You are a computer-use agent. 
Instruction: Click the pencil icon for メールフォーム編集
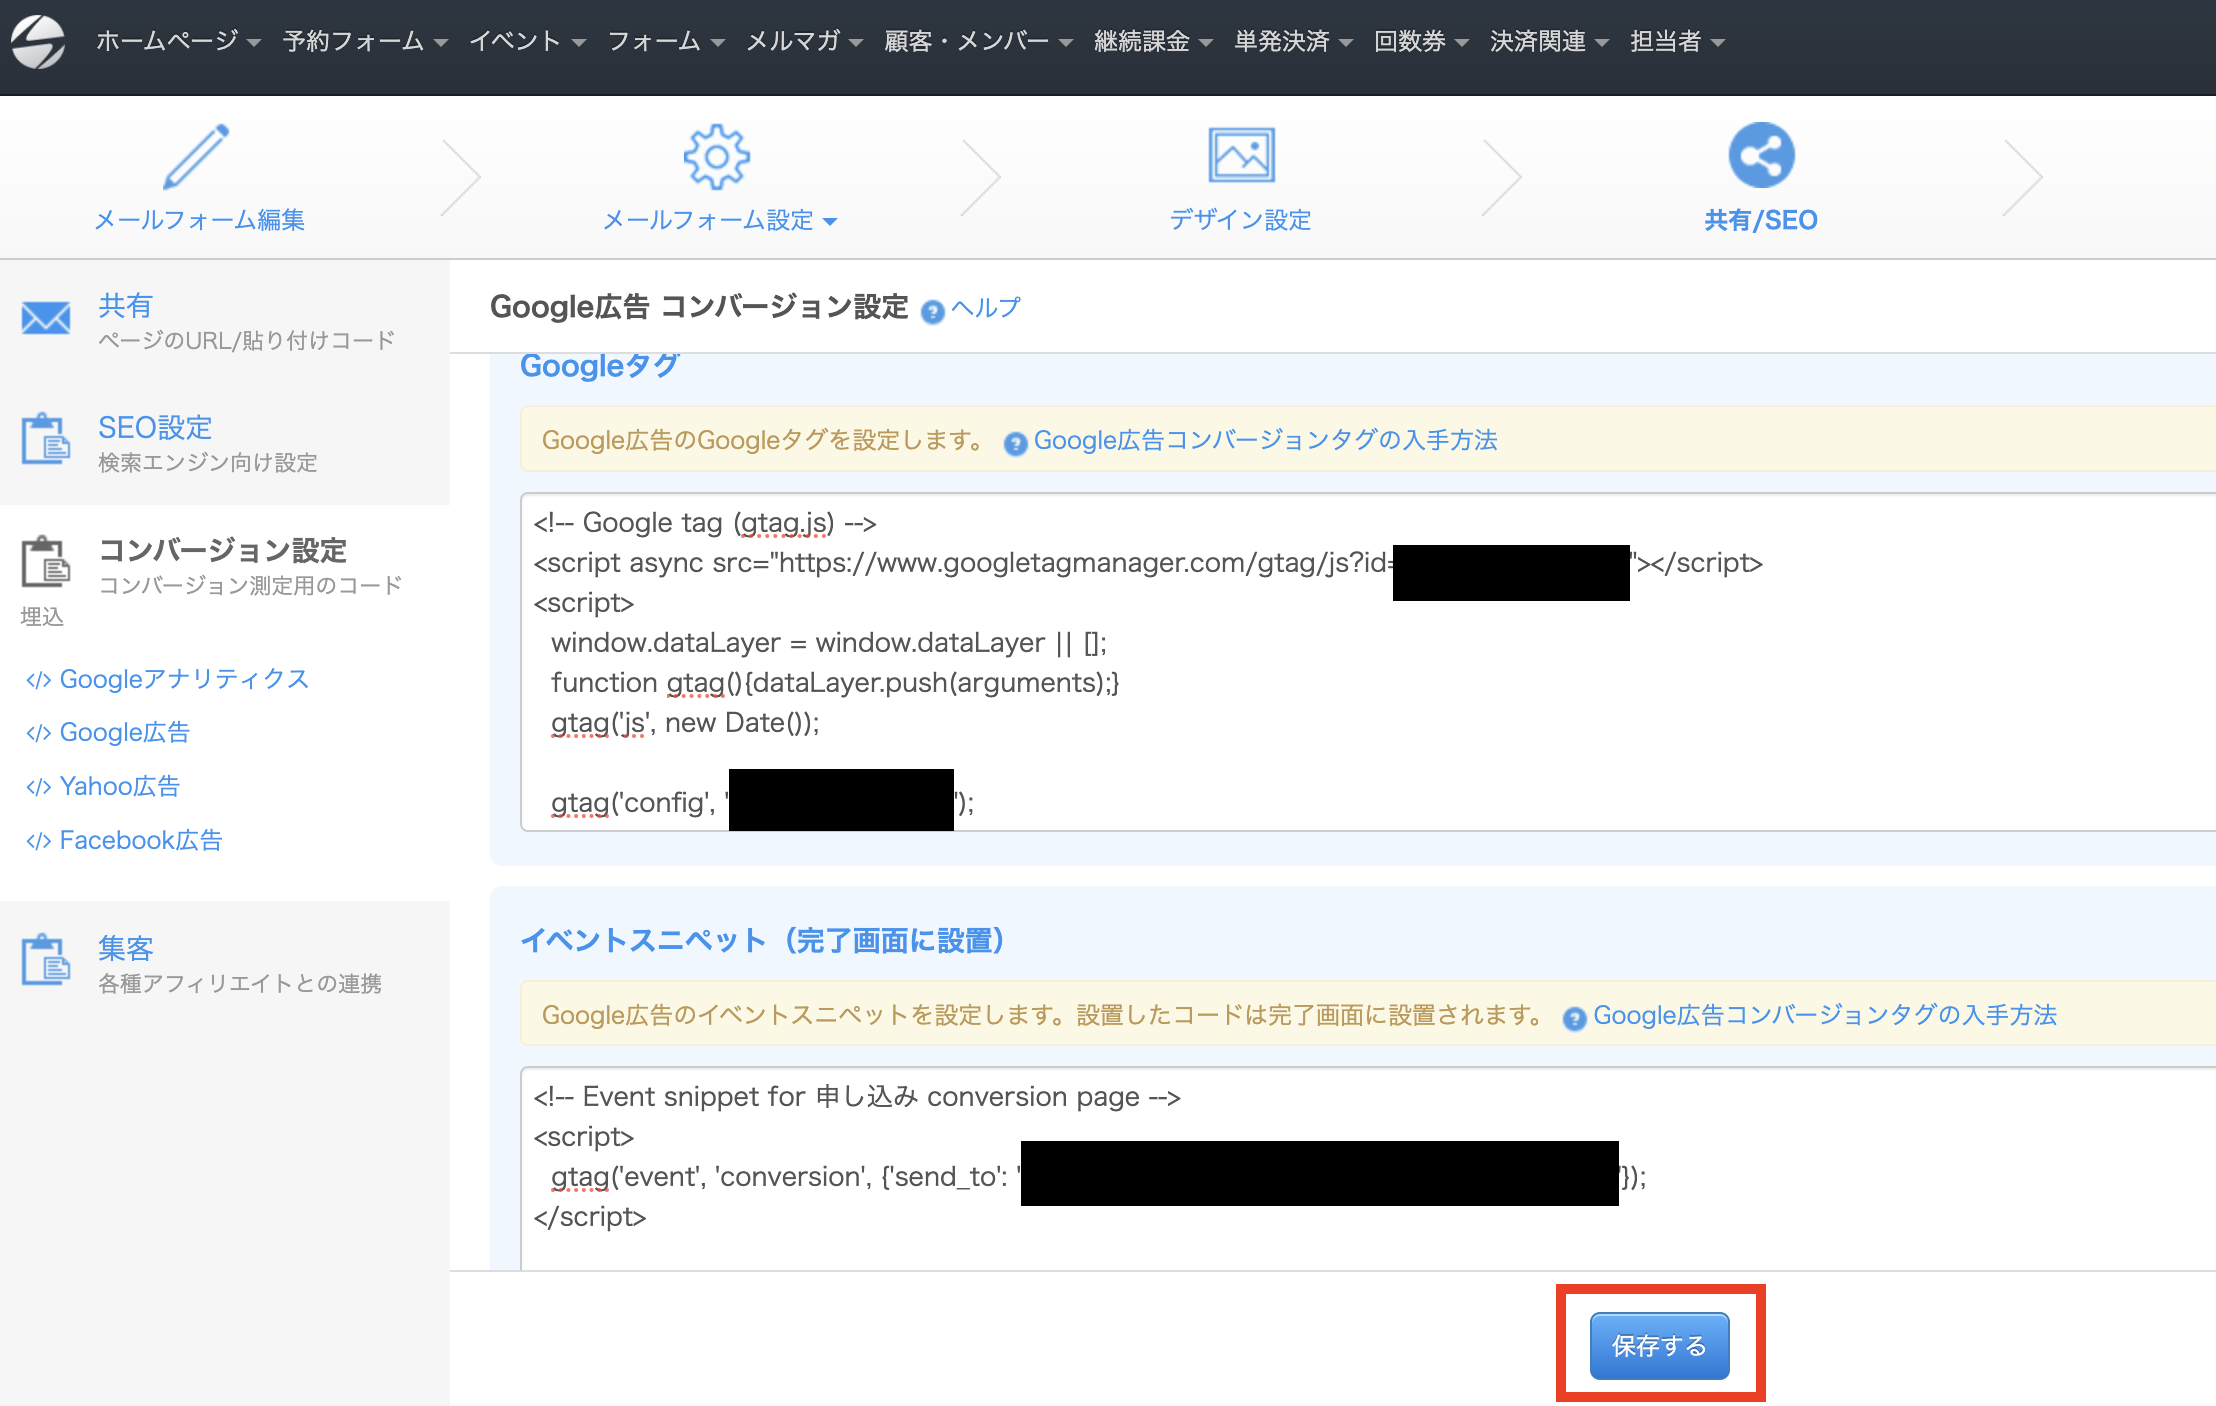(x=196, y=157)
